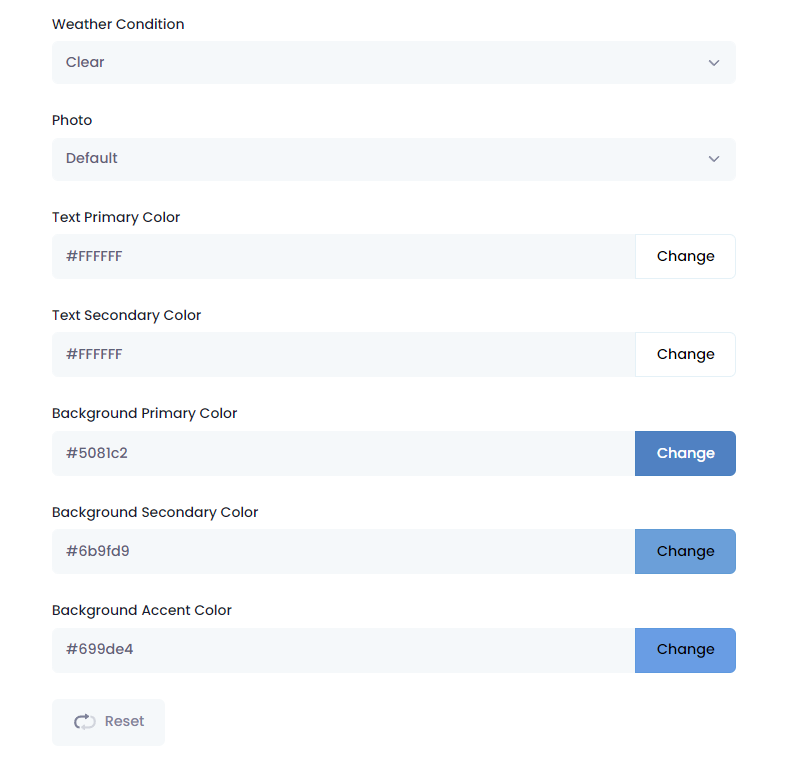Image resolution: width=792 pixels, height=757 pixels.
Task: Click the circular arrows Reset icon
Action: point(84,722)
